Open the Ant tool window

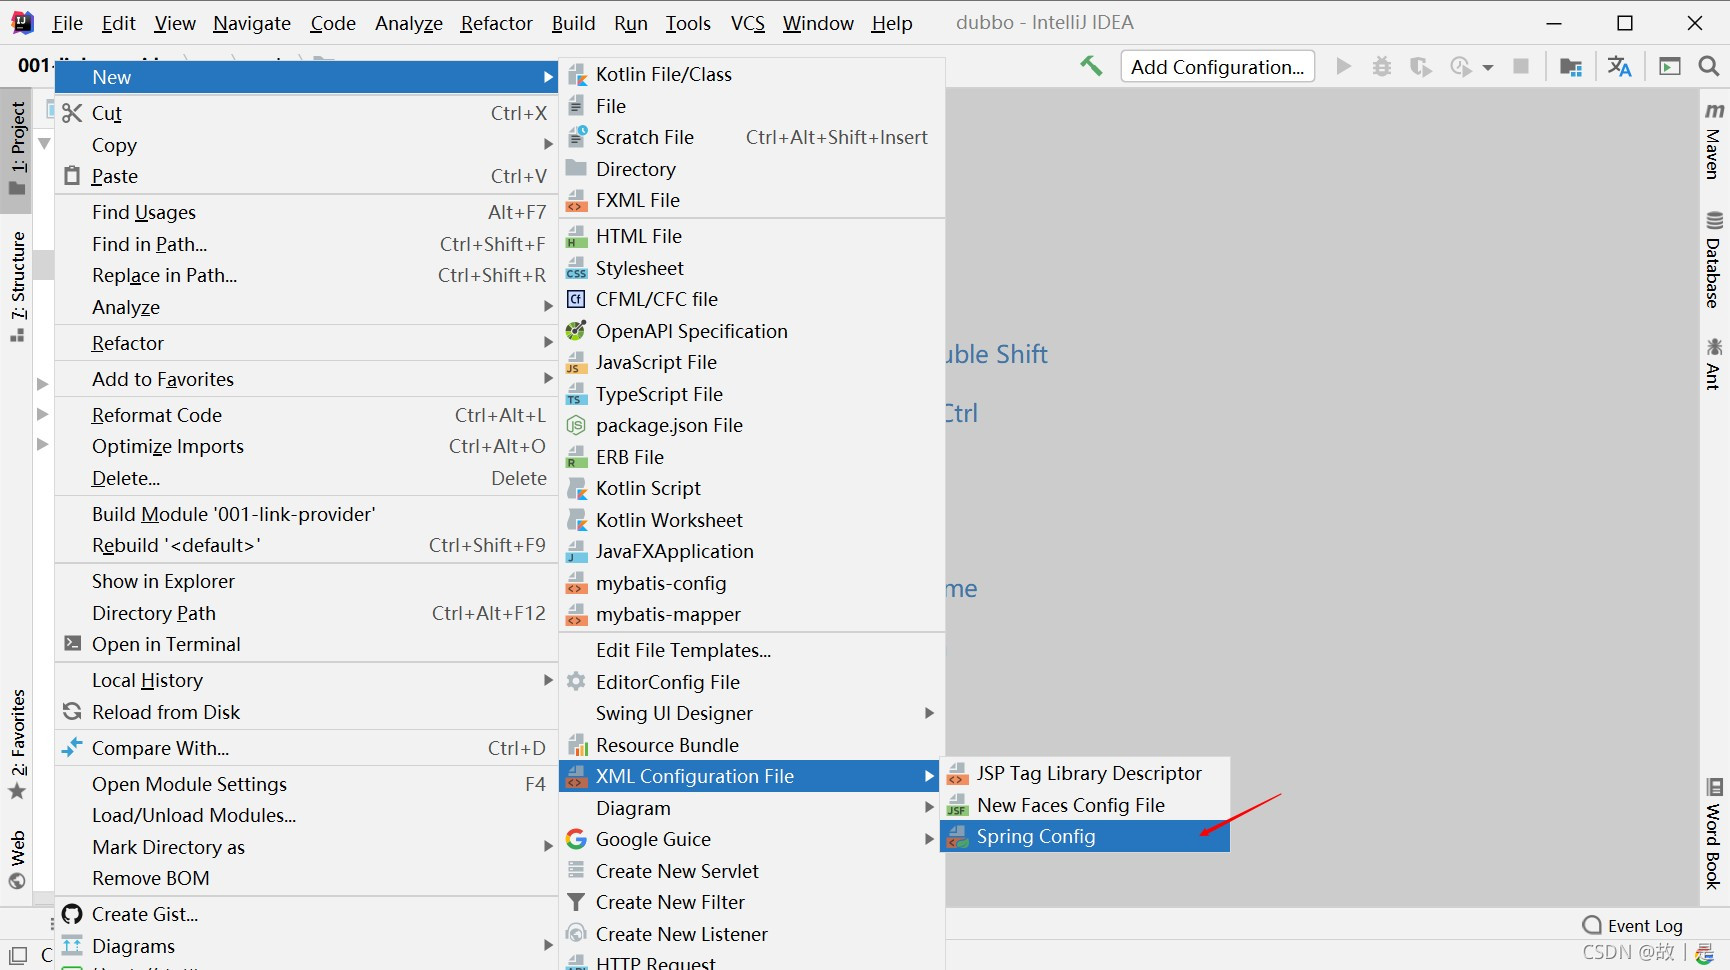click(x=1713, y=364)
